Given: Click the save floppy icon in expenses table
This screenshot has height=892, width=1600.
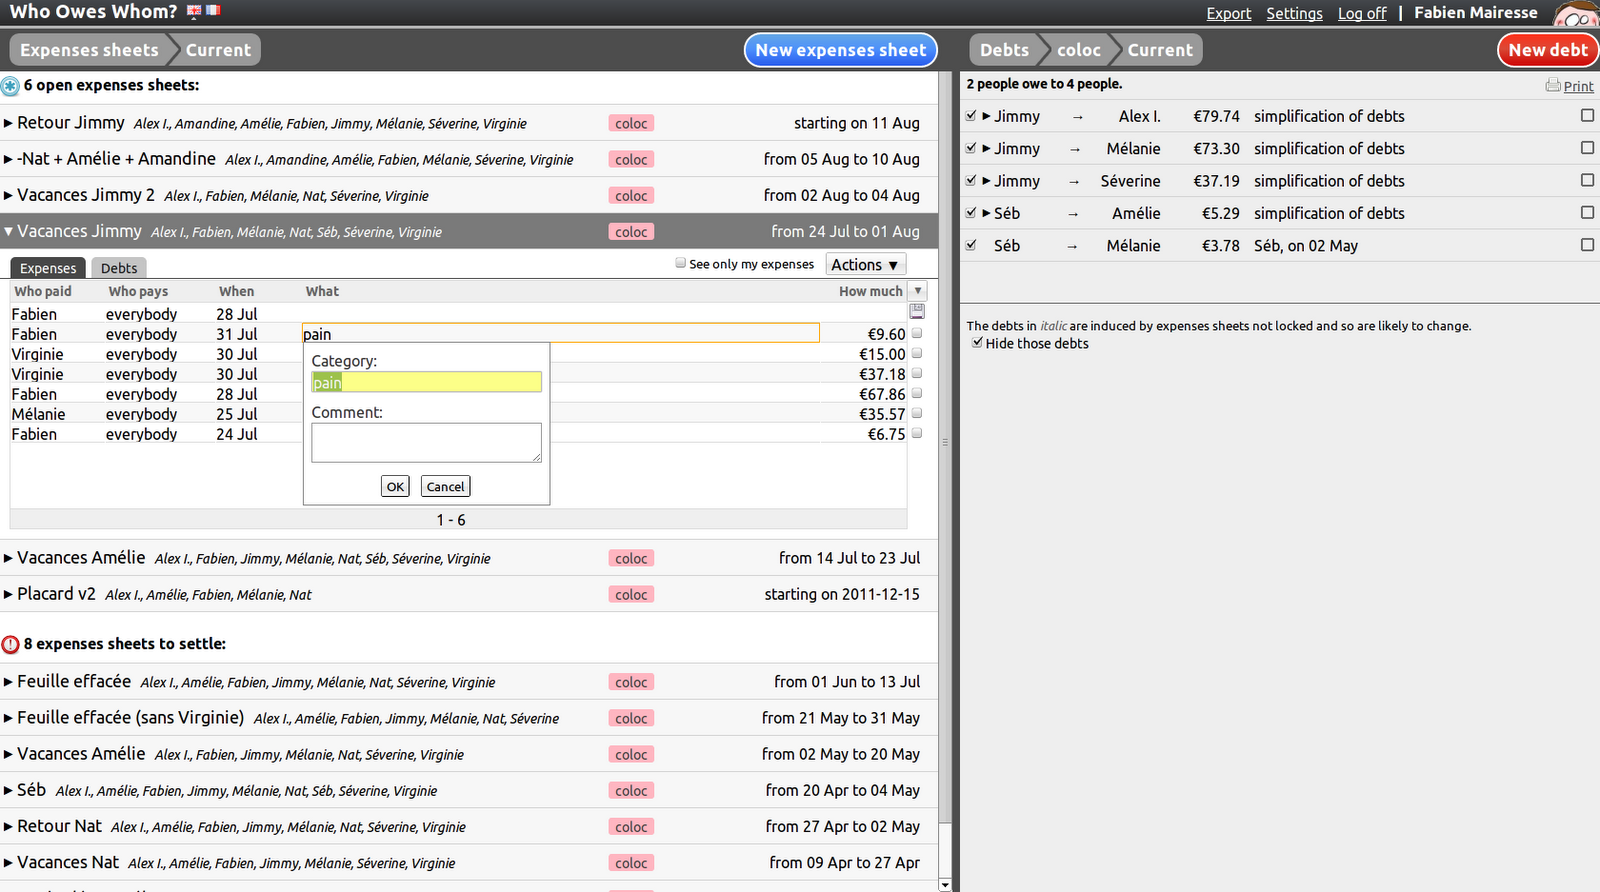Looking at the screenshot, I should pyautogui.click(x=917, y=311).
